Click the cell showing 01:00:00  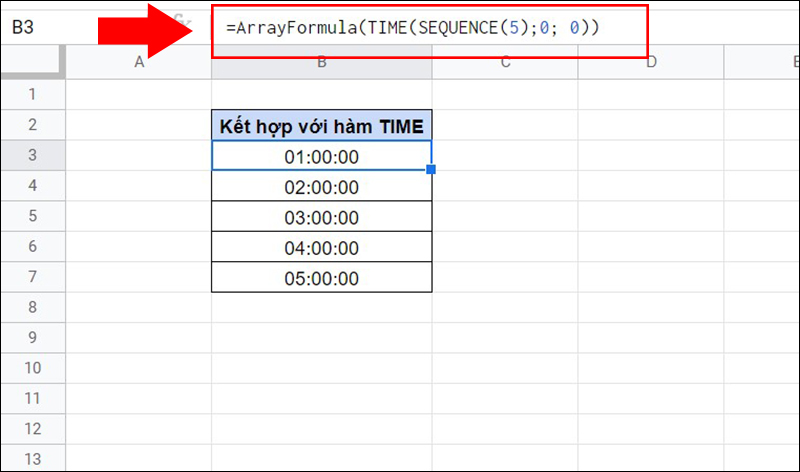point(321,156)
